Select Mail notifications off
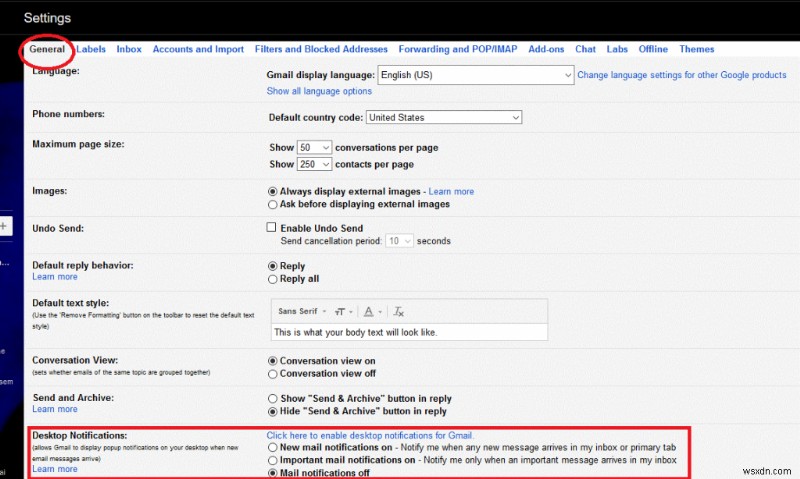The height and width of the screenshot is (479, 800). point(272,473)
